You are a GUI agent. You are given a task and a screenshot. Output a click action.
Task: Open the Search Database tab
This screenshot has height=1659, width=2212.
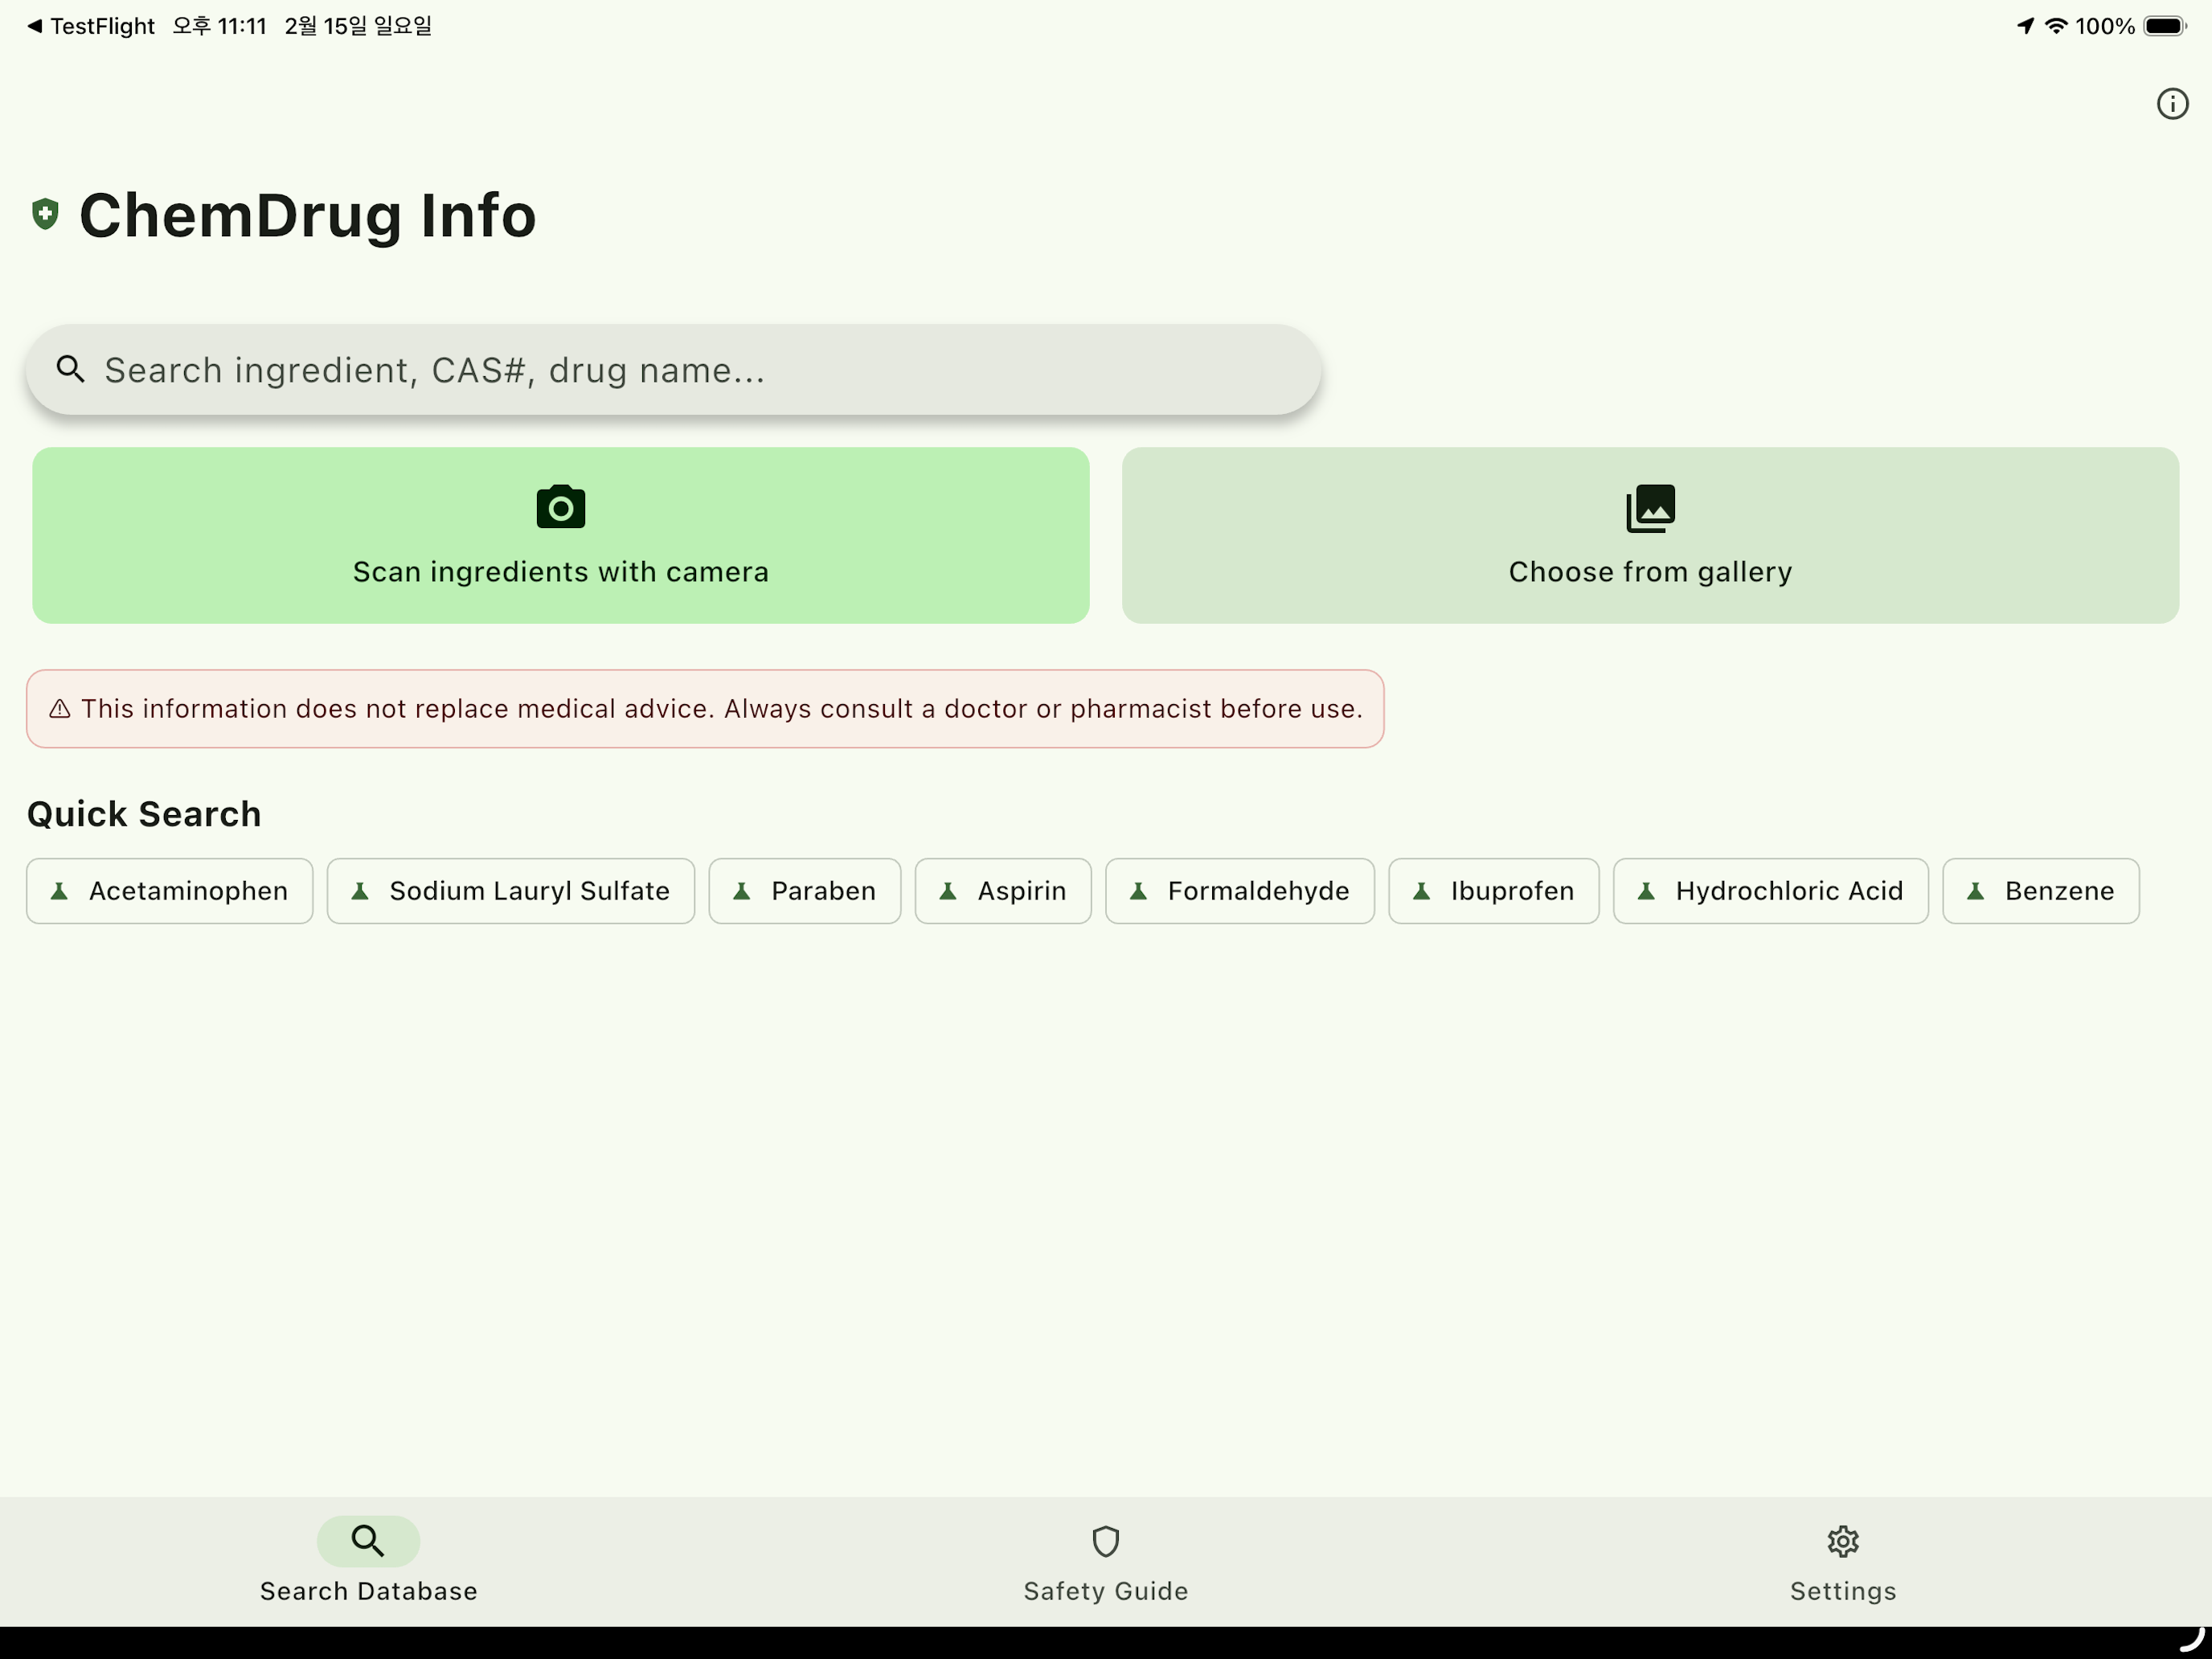[369, 1562]
